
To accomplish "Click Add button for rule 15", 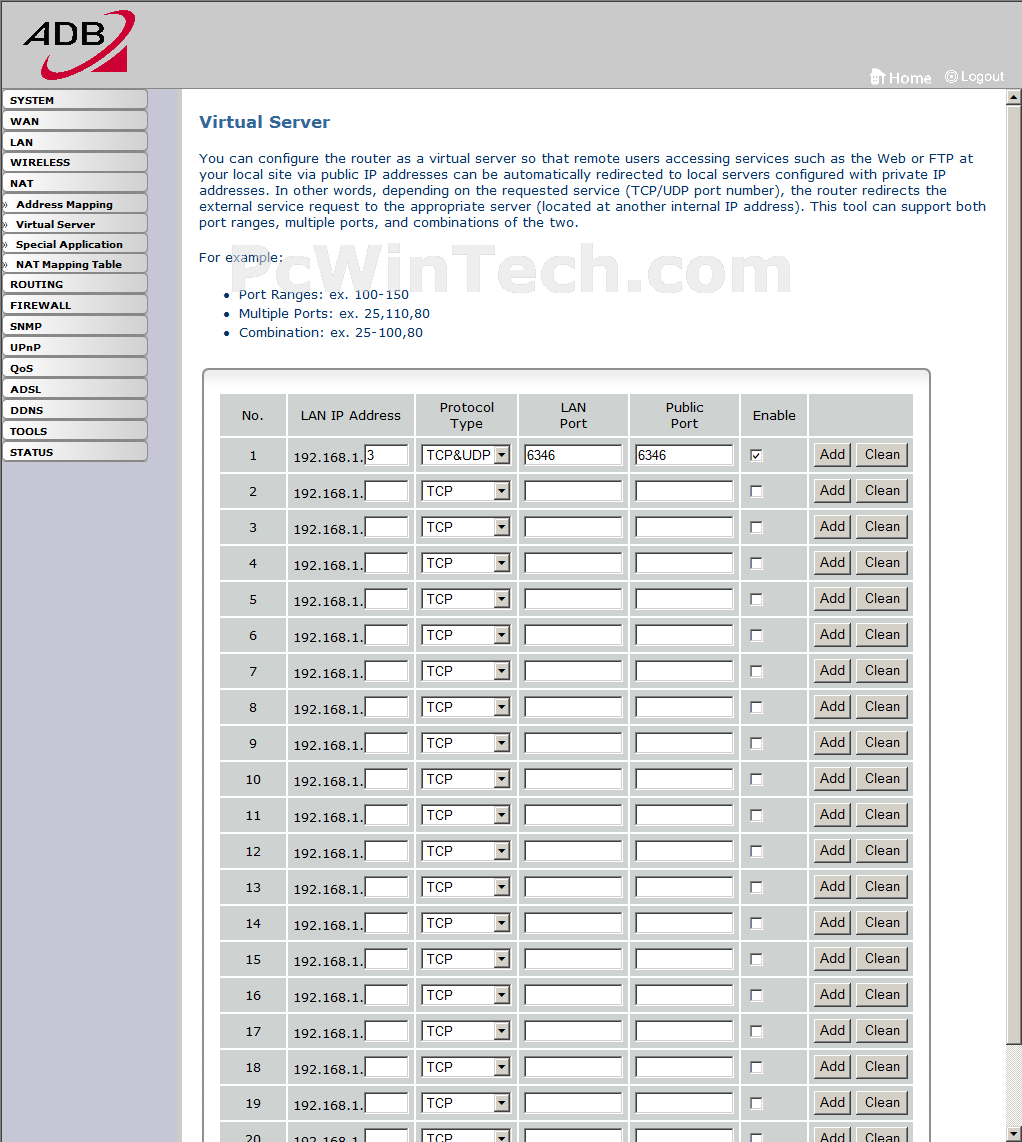I will [832, 958].
